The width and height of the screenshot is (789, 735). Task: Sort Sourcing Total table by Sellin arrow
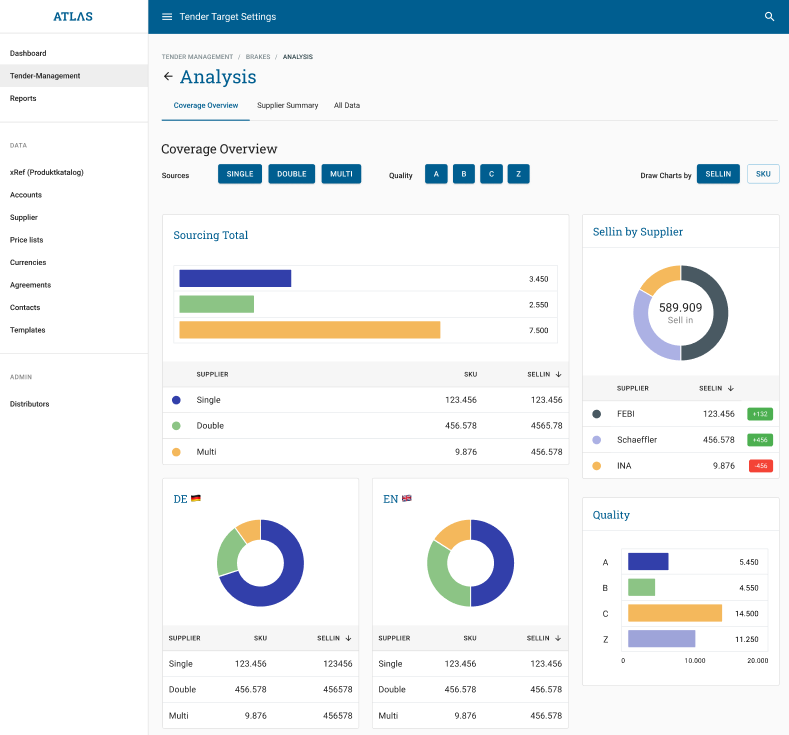point(559,374)
